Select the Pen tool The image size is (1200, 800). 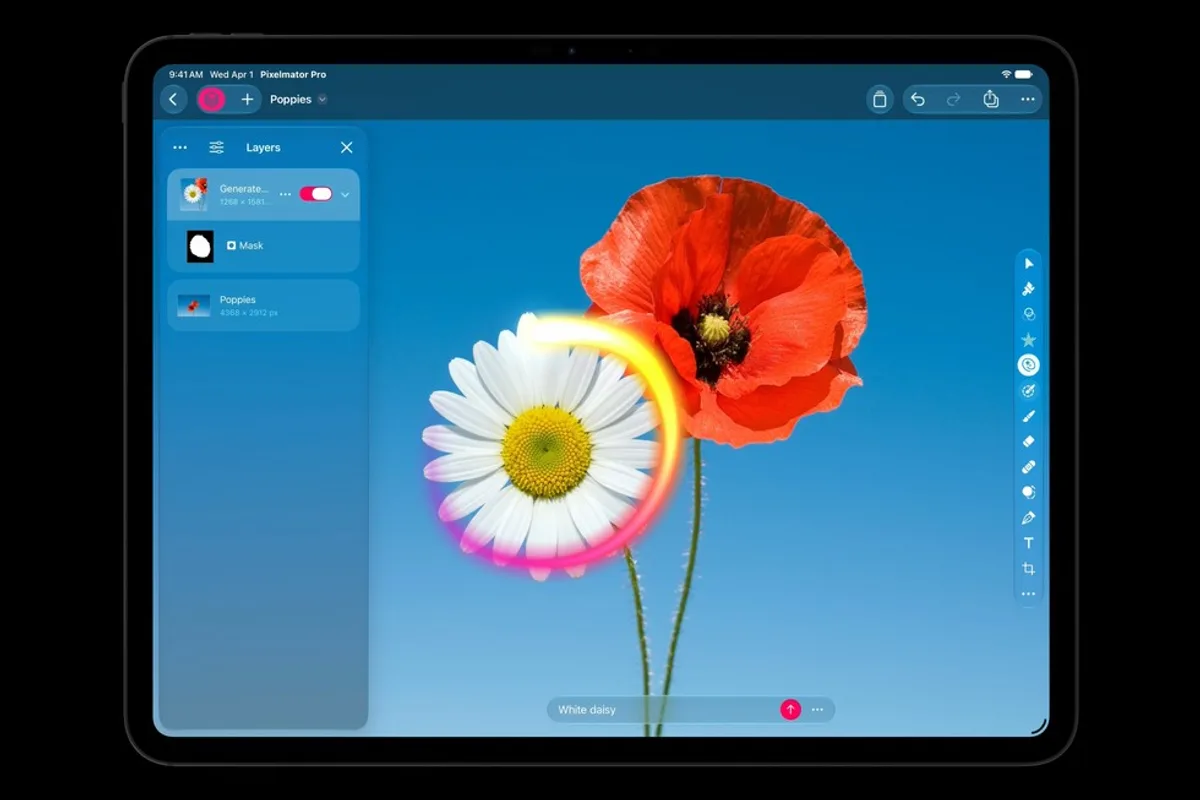[x=1028, y=518]
